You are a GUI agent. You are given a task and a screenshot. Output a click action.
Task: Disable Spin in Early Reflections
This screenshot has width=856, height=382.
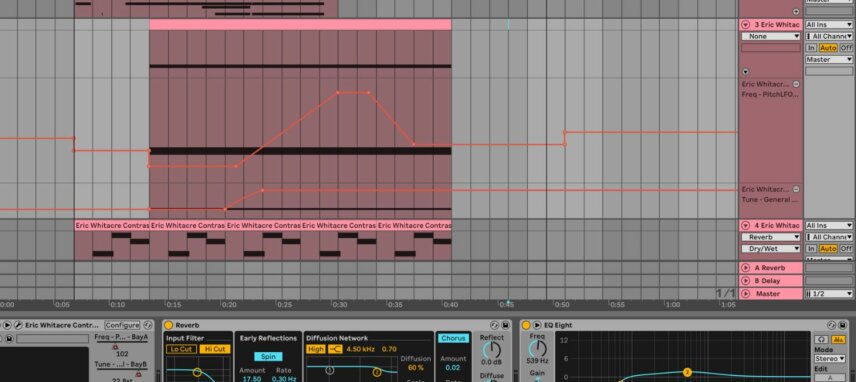(x=268, y=356)
